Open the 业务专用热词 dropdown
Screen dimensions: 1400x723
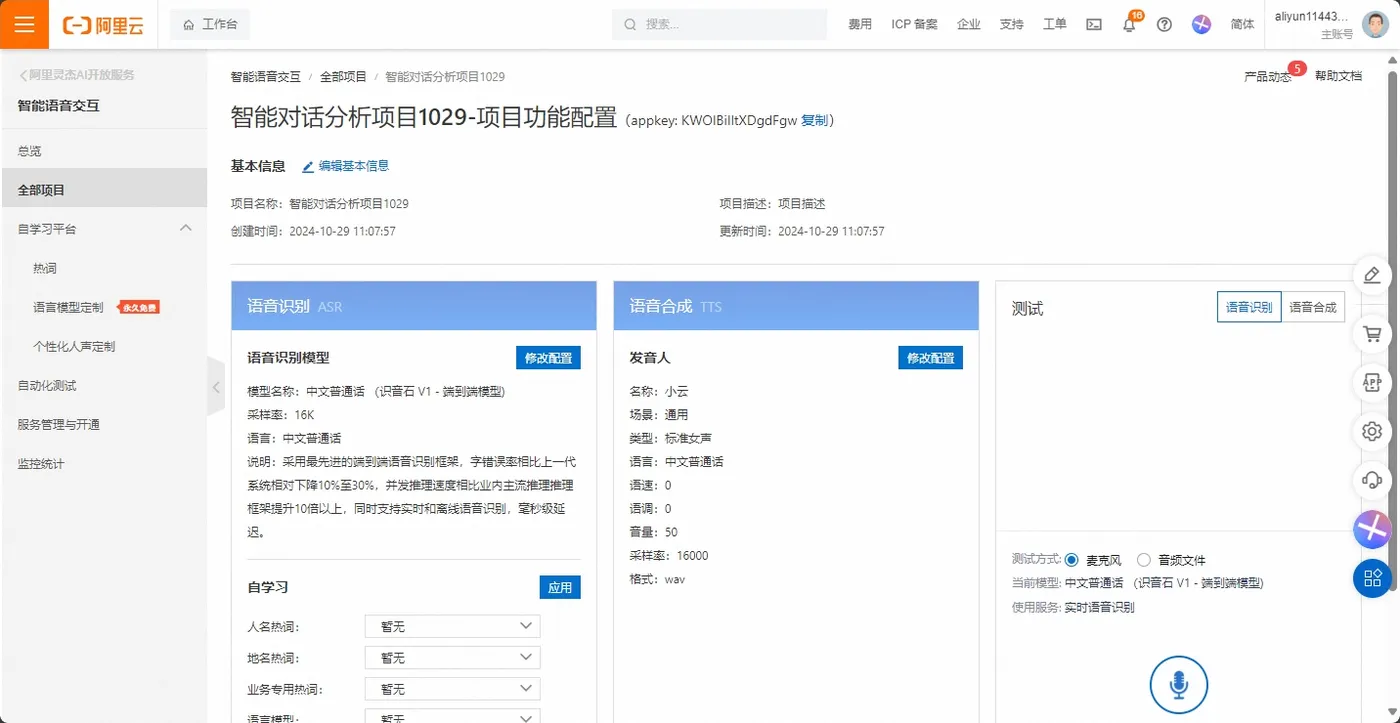click(453, 689)
